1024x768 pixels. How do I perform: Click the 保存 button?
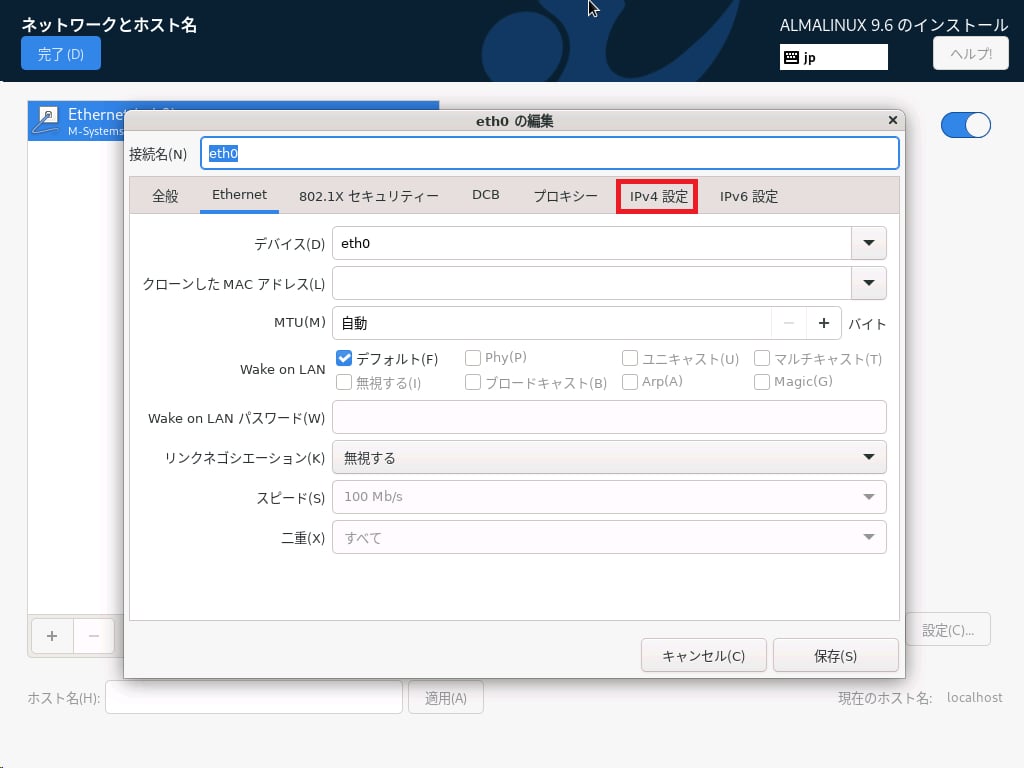click(835, 656)
